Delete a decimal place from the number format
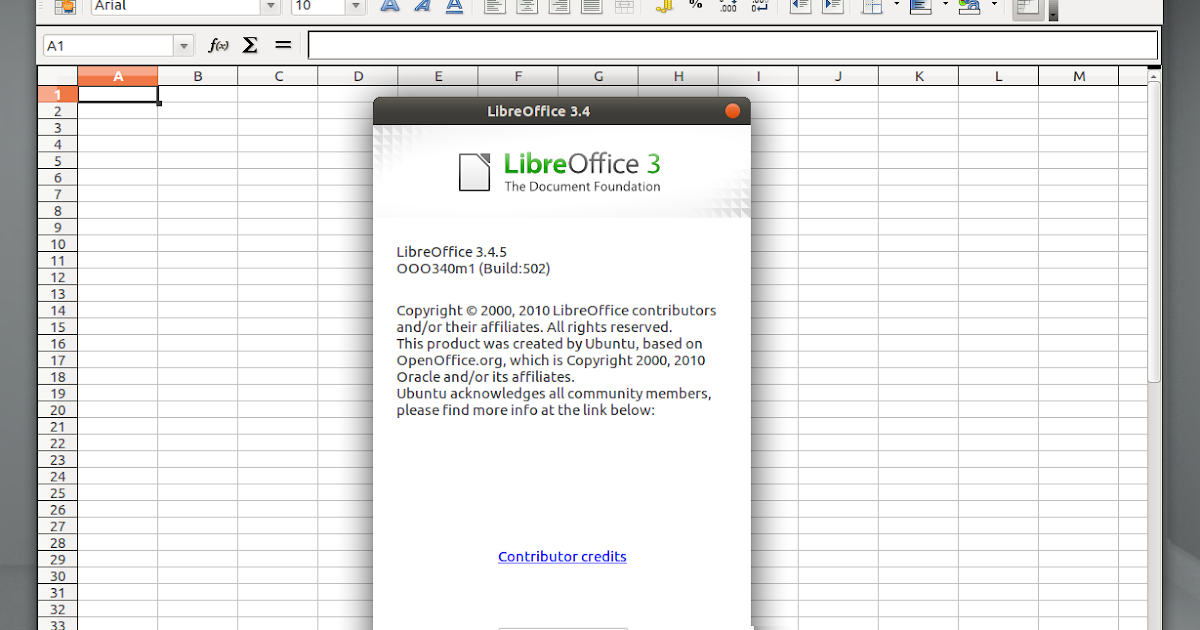1200x630 pixels. [x=760, y=8]
